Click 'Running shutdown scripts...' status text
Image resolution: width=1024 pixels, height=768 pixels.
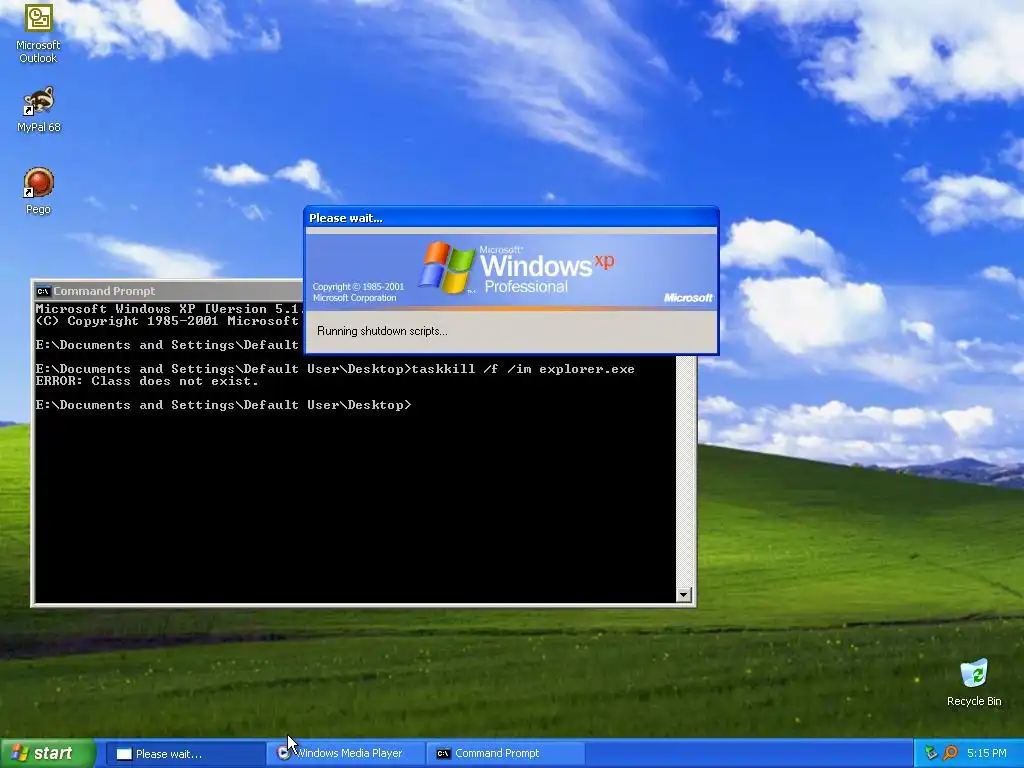[x=382, y=331]
